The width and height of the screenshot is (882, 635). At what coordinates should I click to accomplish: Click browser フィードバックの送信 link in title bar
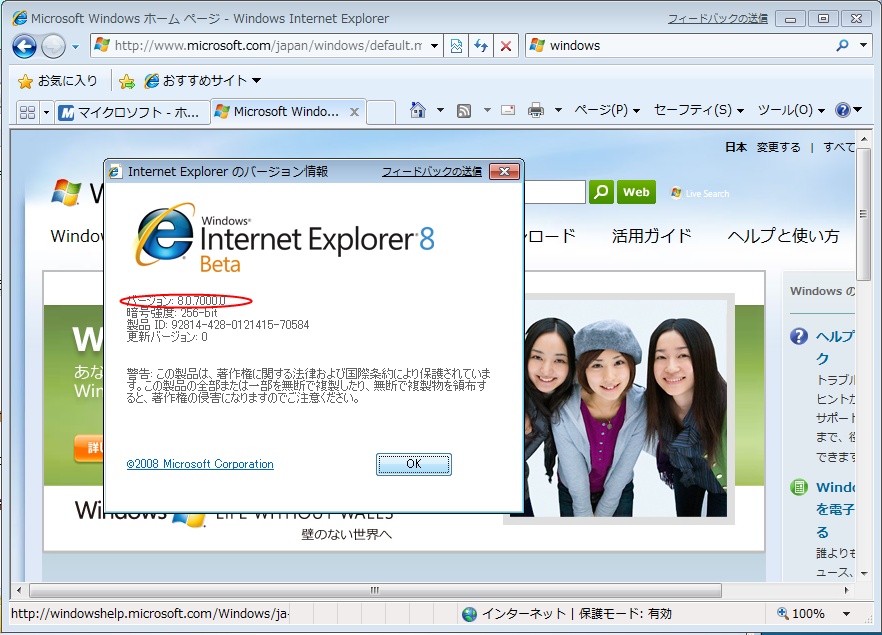point(718,19)
